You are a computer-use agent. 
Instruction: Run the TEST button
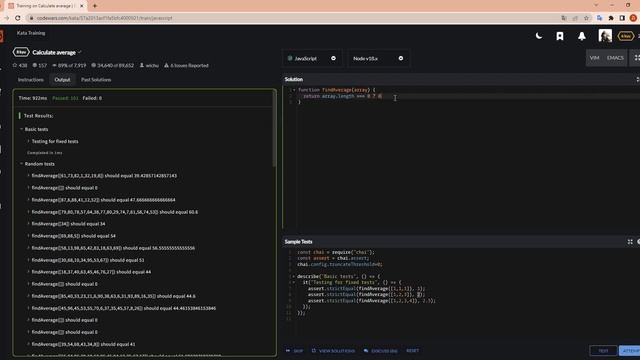tap(603, 351)
